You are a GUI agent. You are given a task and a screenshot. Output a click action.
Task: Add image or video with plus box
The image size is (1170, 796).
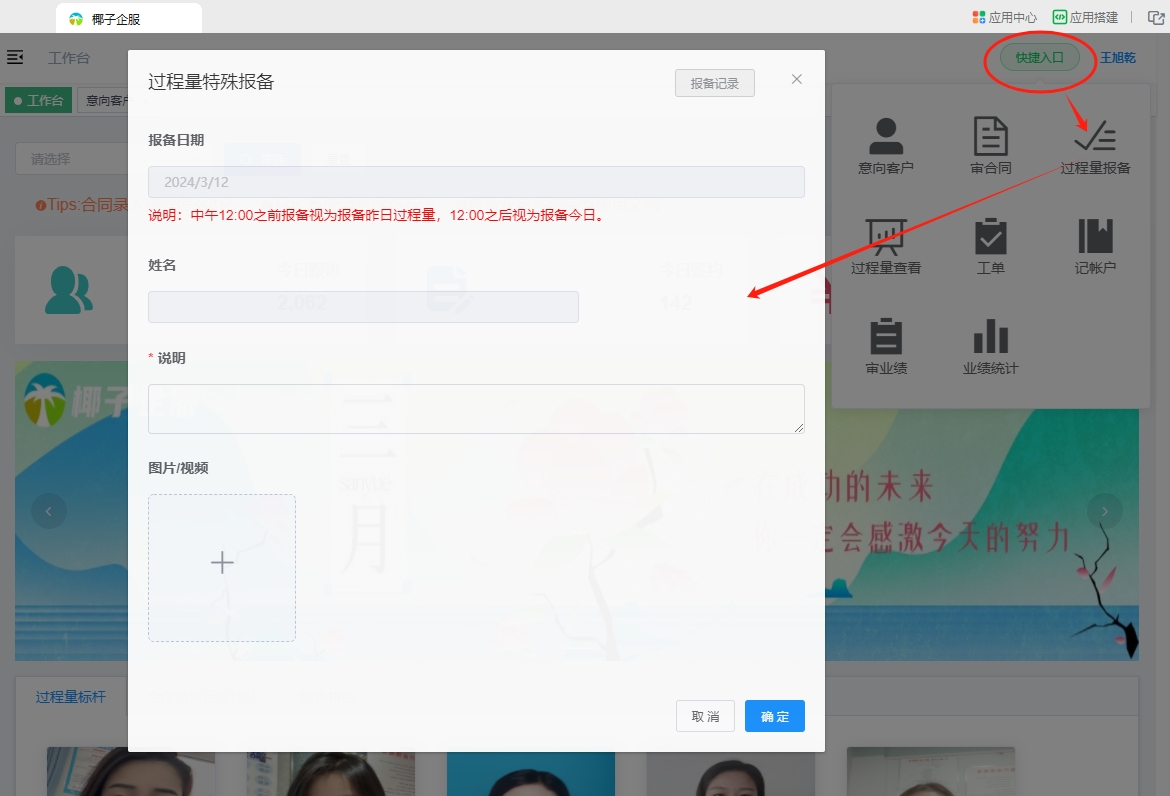coord(222,568)
